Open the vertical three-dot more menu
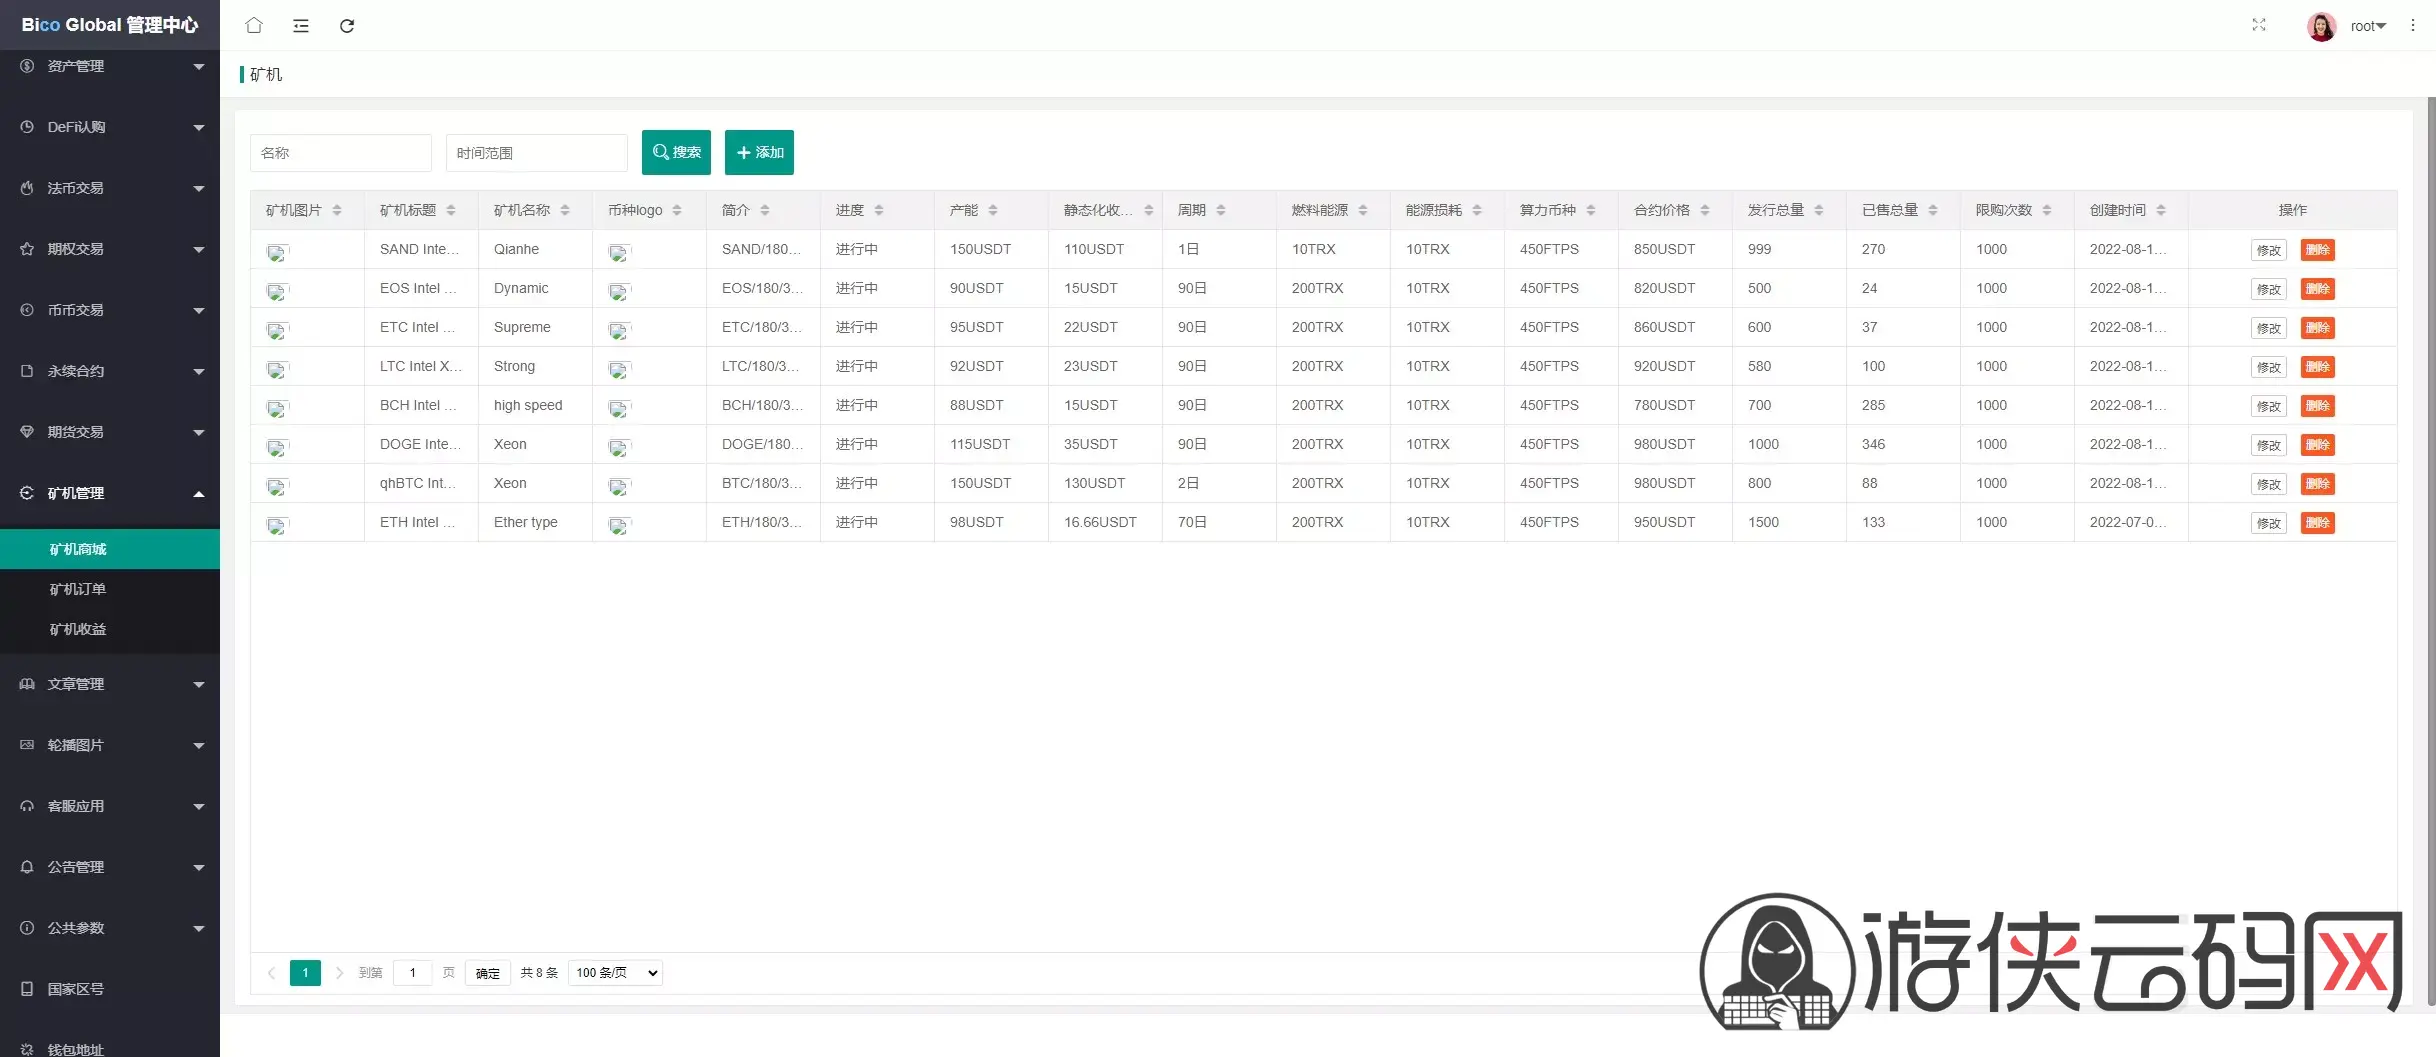Screen dimensions: 2436x1057 coord(2412,26)
